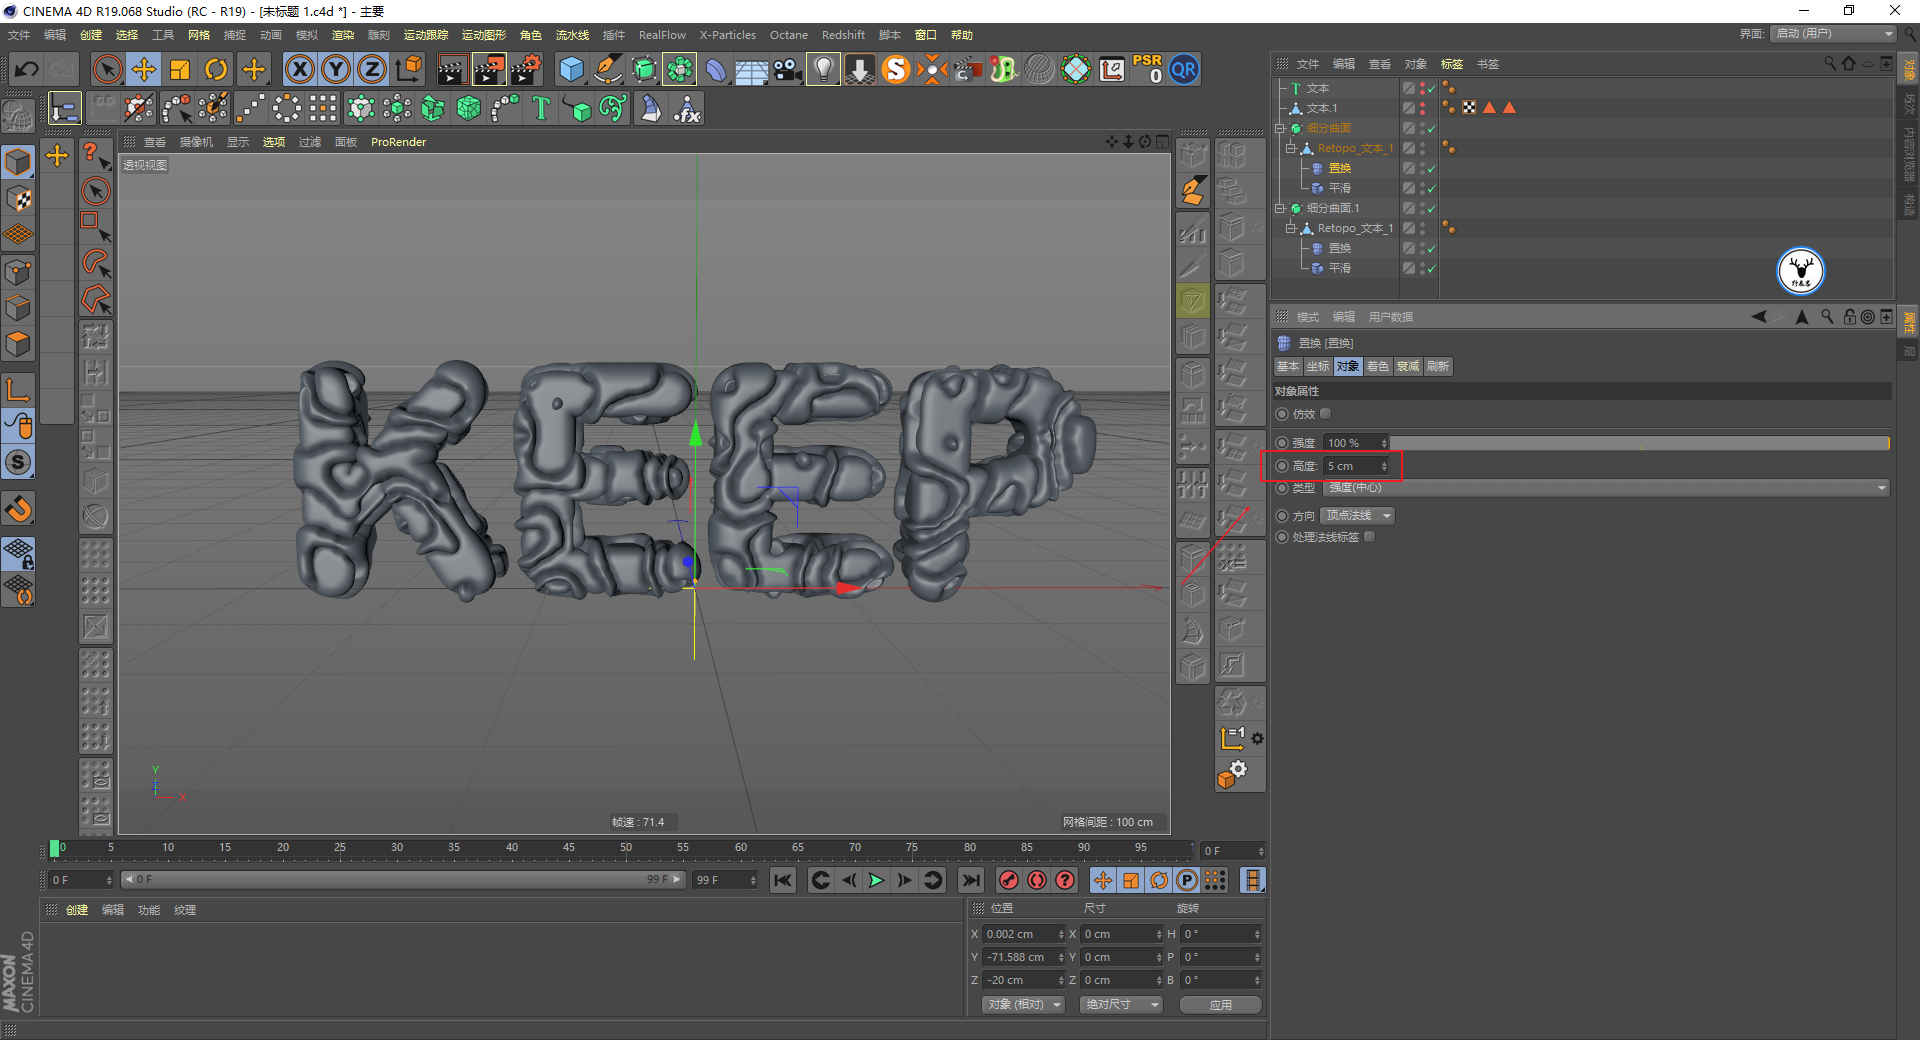
Task: Click the Record active objects button
Action: (1009, 880)
